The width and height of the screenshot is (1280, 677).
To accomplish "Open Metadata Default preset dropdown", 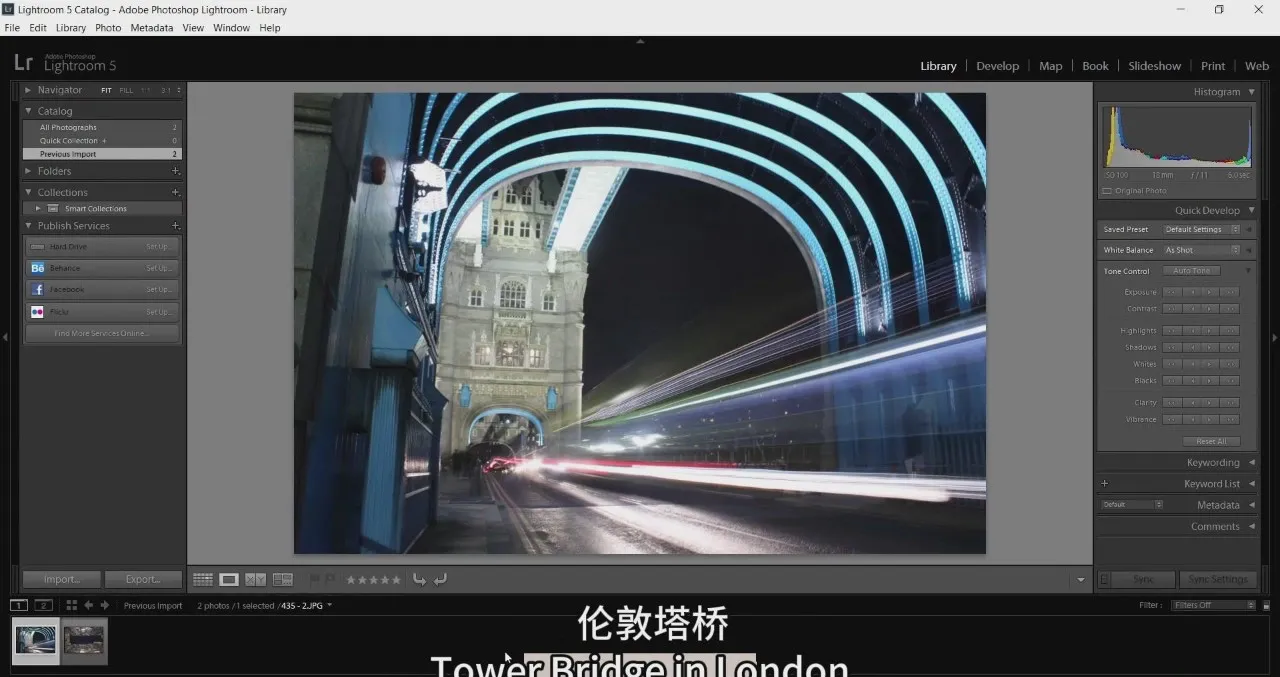I will (x=1132, y=505).
